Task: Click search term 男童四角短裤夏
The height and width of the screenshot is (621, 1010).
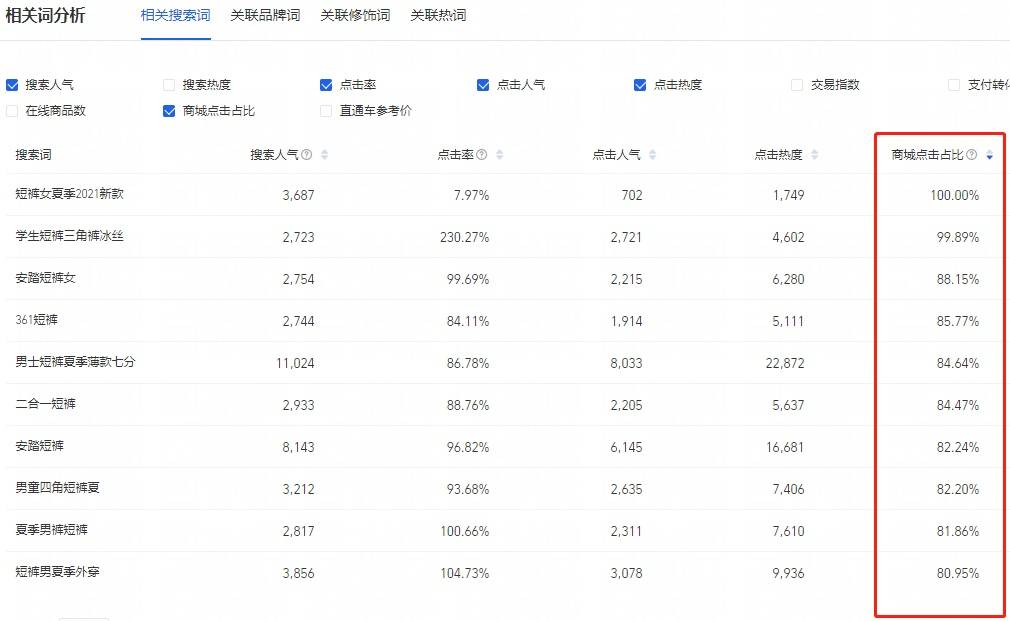Action: [x=58, y=488]
